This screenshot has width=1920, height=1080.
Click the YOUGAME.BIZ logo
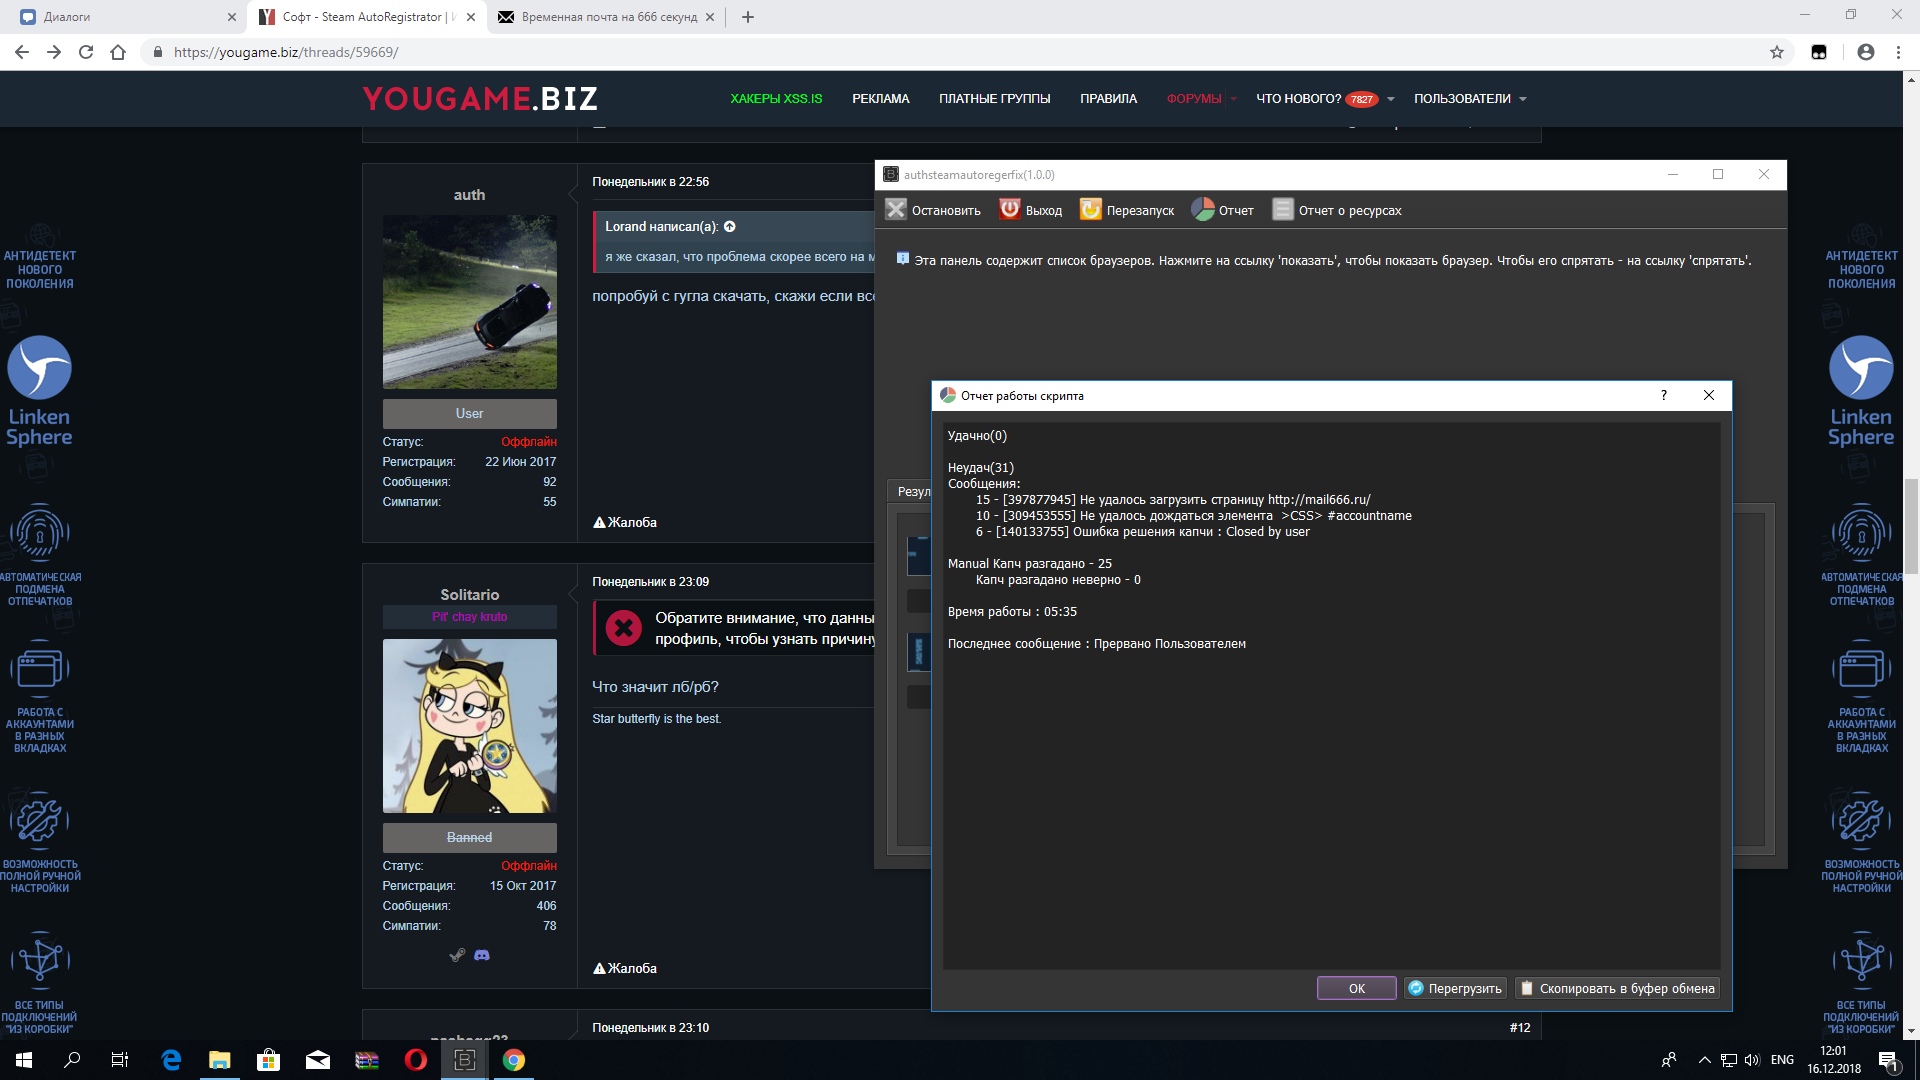pyautogui.click(x=480, y=98)
